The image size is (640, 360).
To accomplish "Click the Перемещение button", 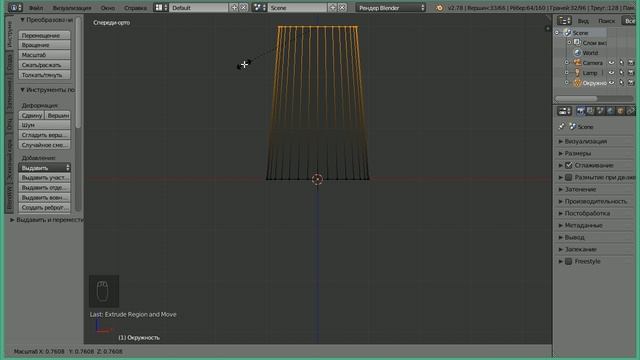I will point(44,36).
